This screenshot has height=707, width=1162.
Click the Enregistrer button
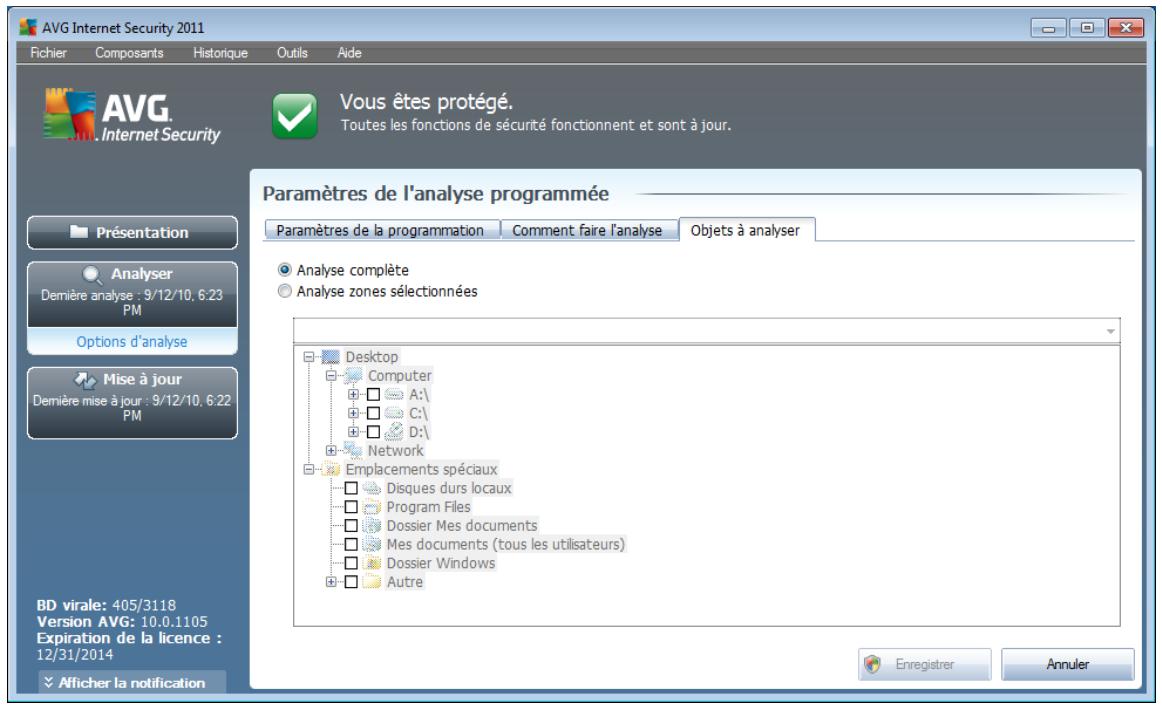point(925,665)
